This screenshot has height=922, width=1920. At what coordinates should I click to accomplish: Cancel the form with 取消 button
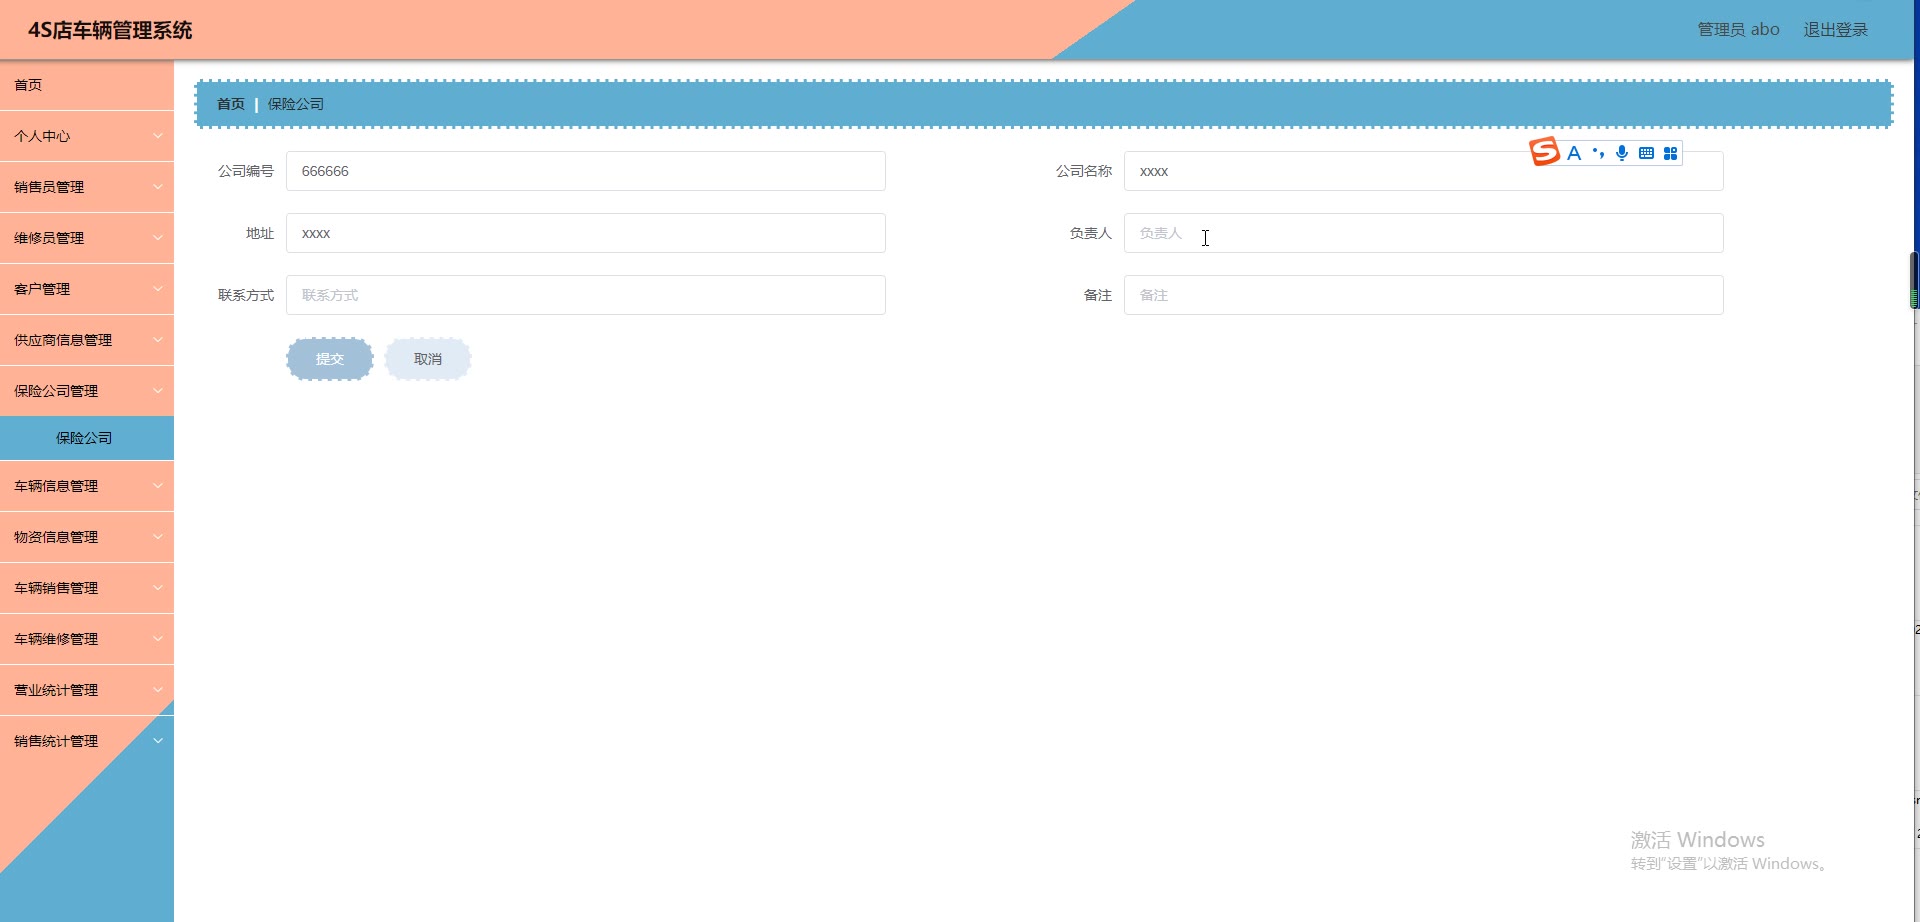pos(428,359)
